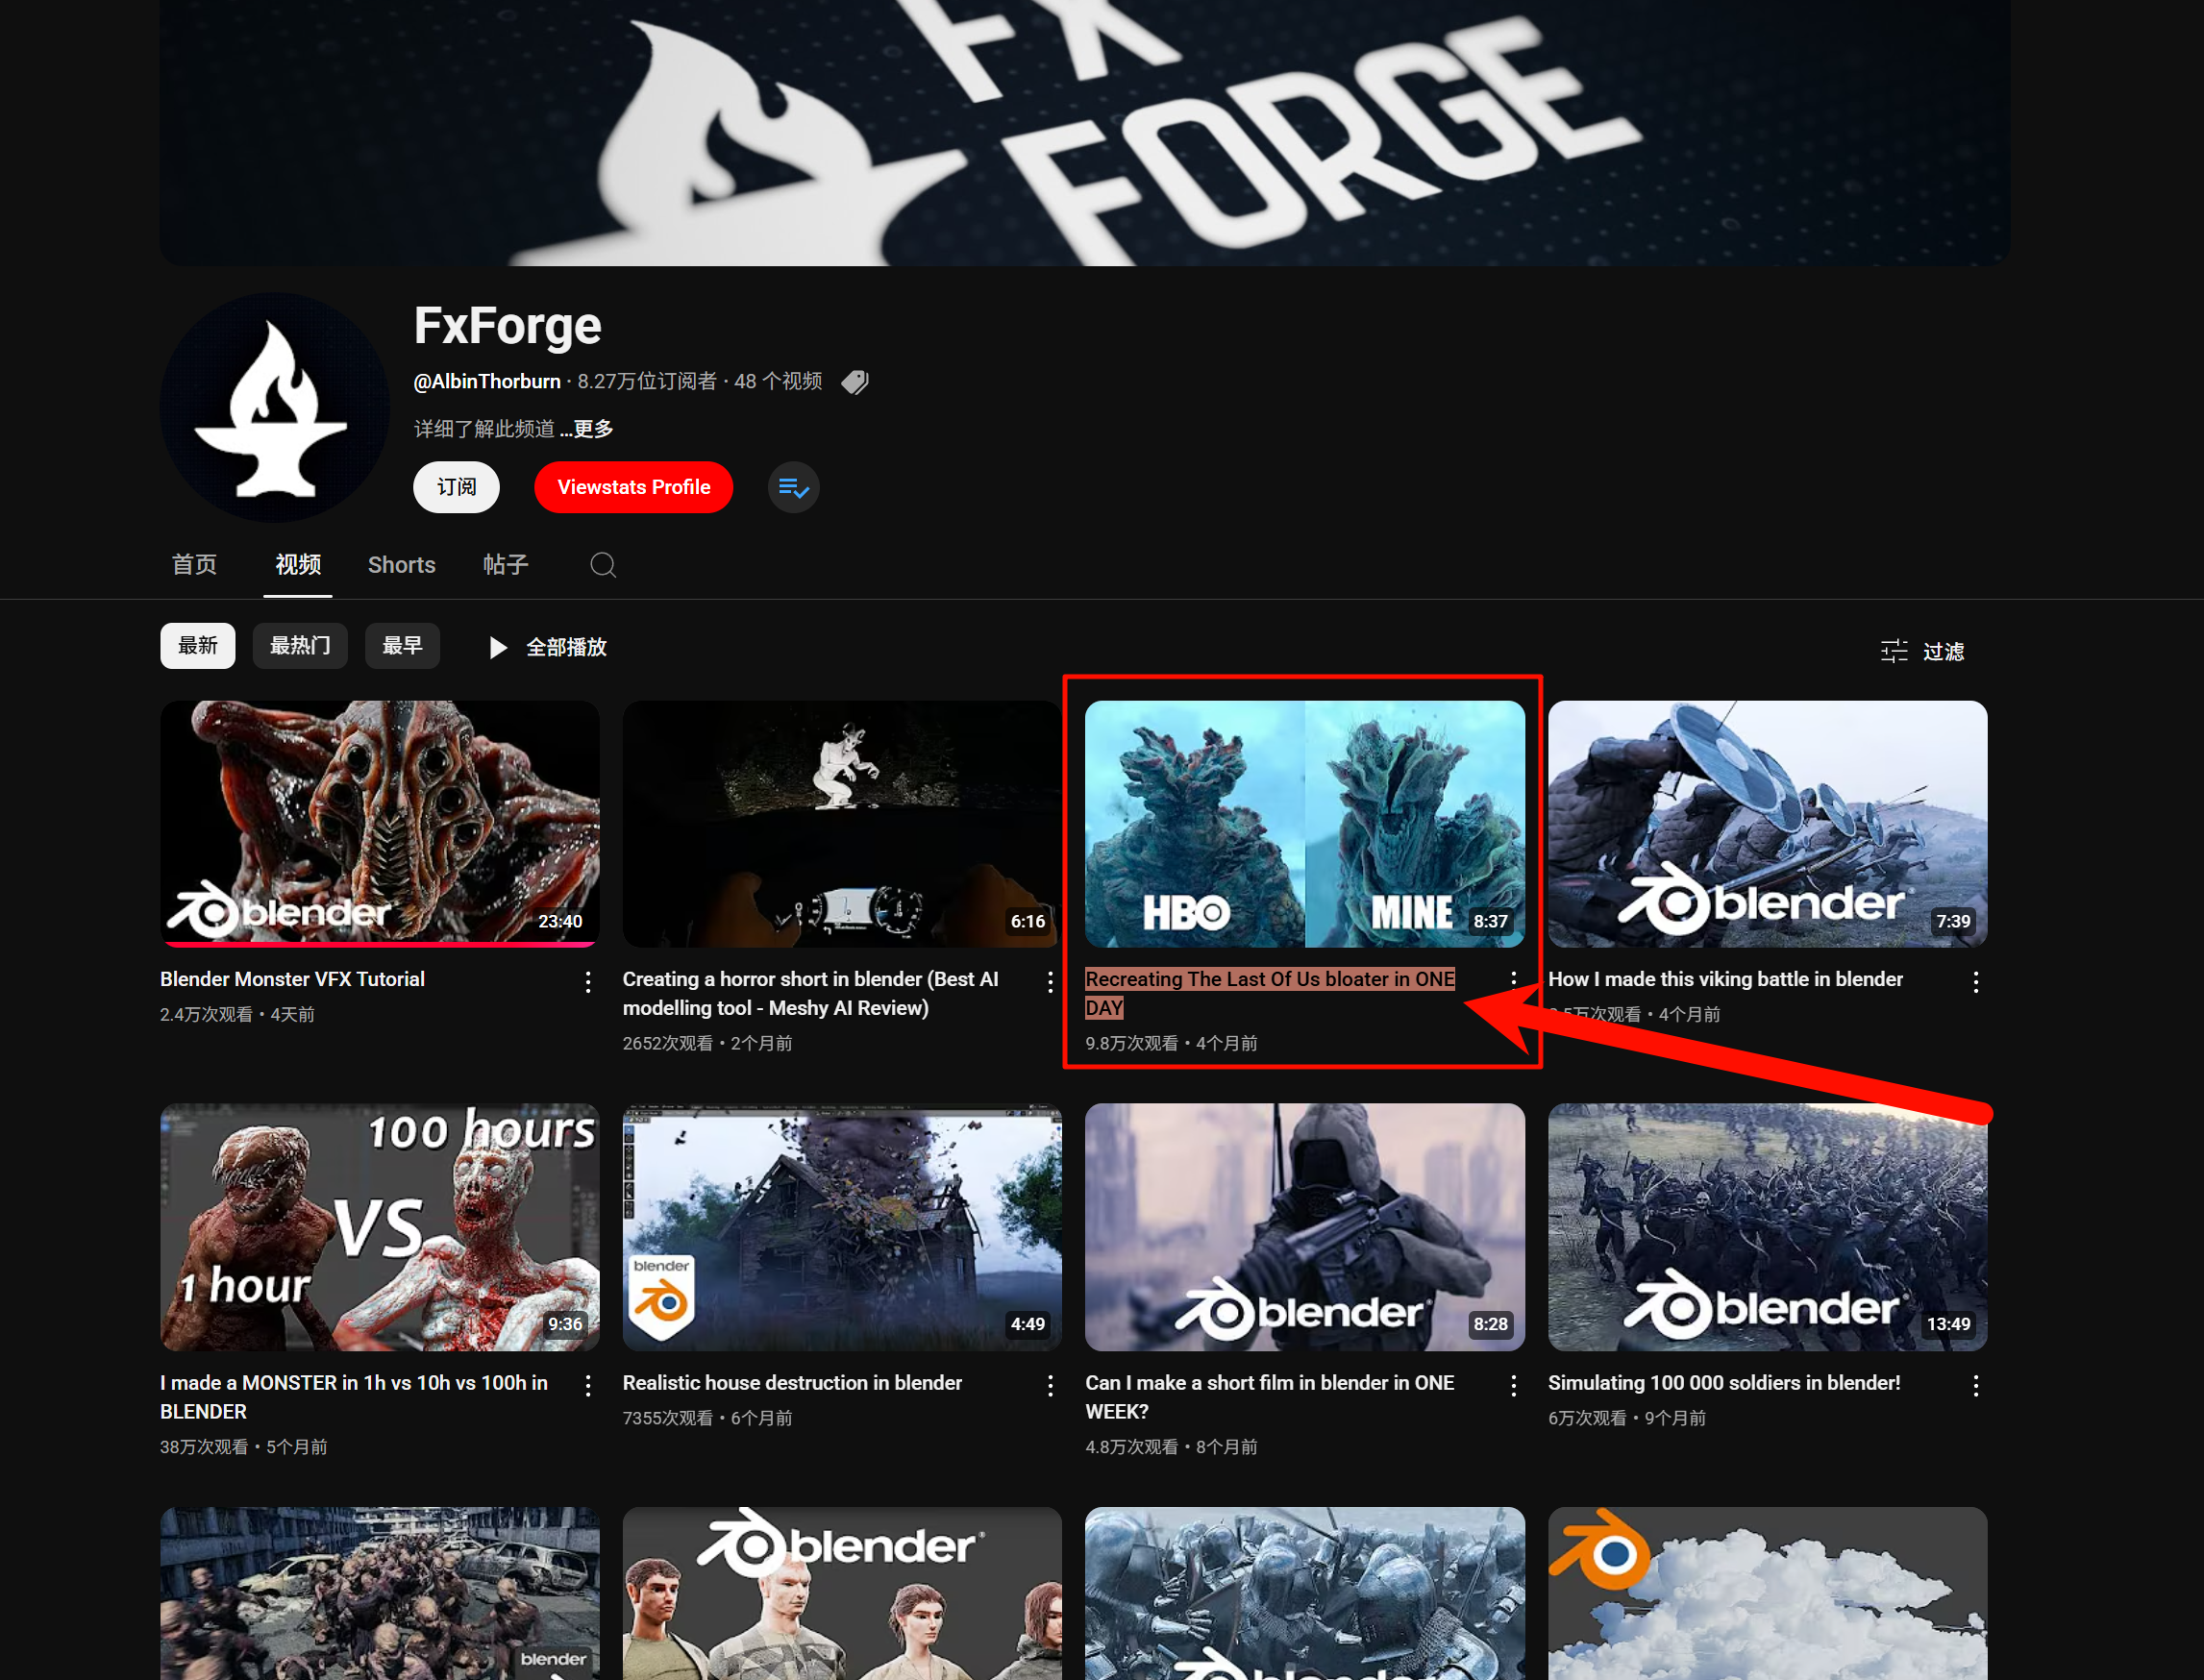Switch to the Shorts tab
This screenshot has height=1680, width=2204.
click(402, 565)
